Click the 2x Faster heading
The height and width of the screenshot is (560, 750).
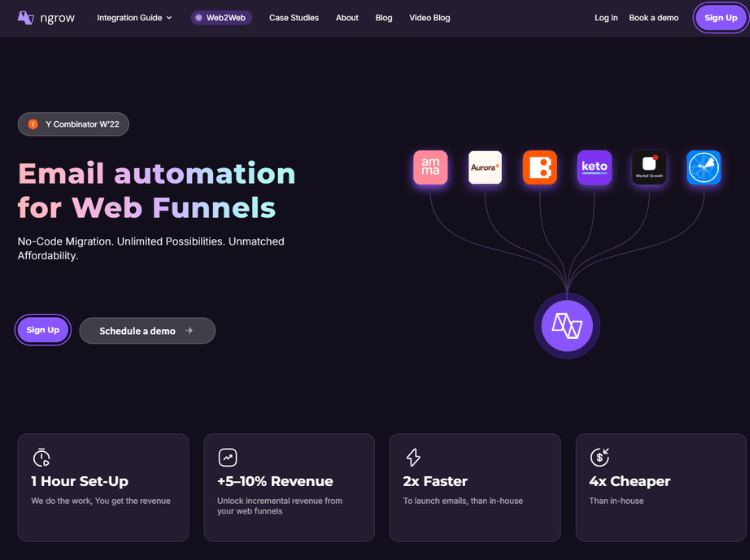click(x=435, y=481)
